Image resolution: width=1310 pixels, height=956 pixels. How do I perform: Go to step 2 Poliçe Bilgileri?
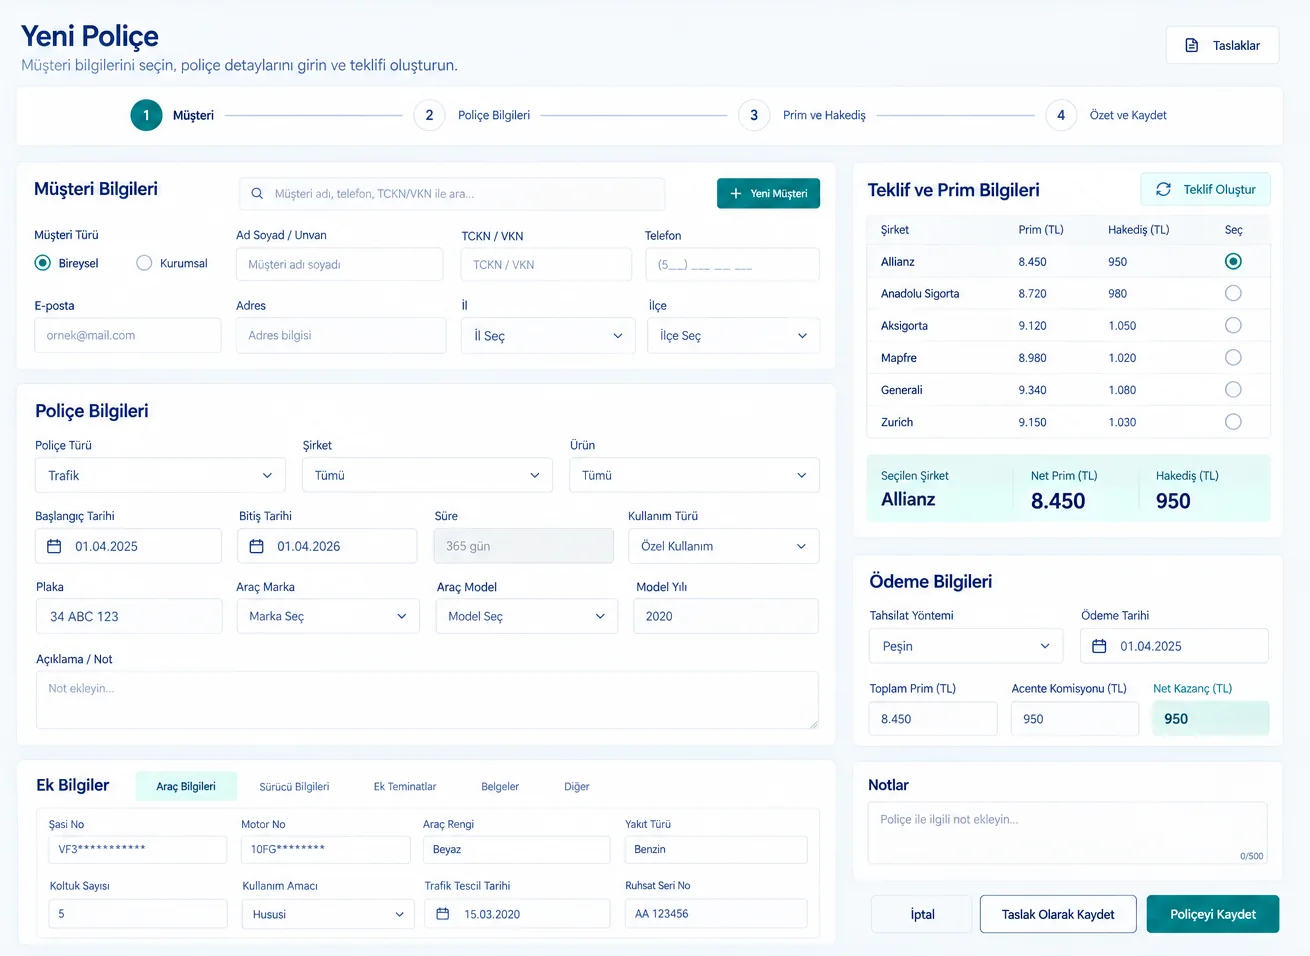(x=472, y=115)
